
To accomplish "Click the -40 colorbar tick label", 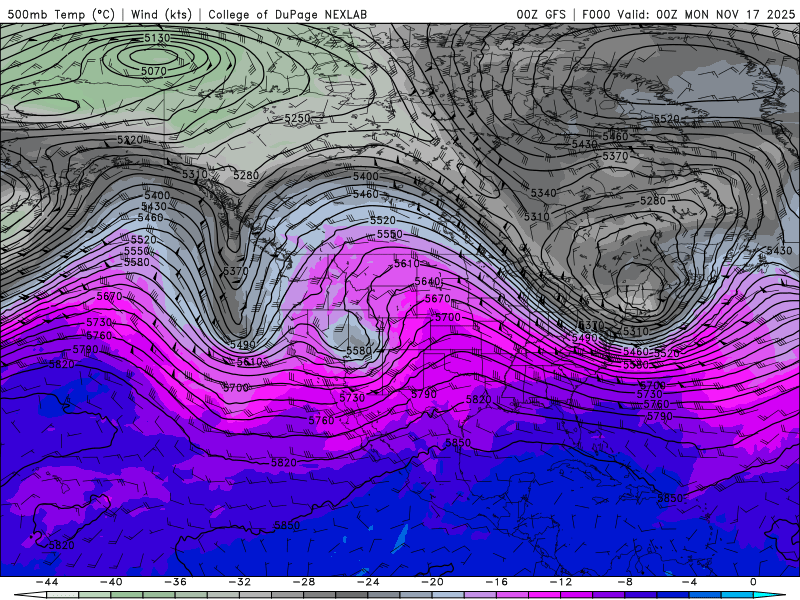I will pos(111,582).
